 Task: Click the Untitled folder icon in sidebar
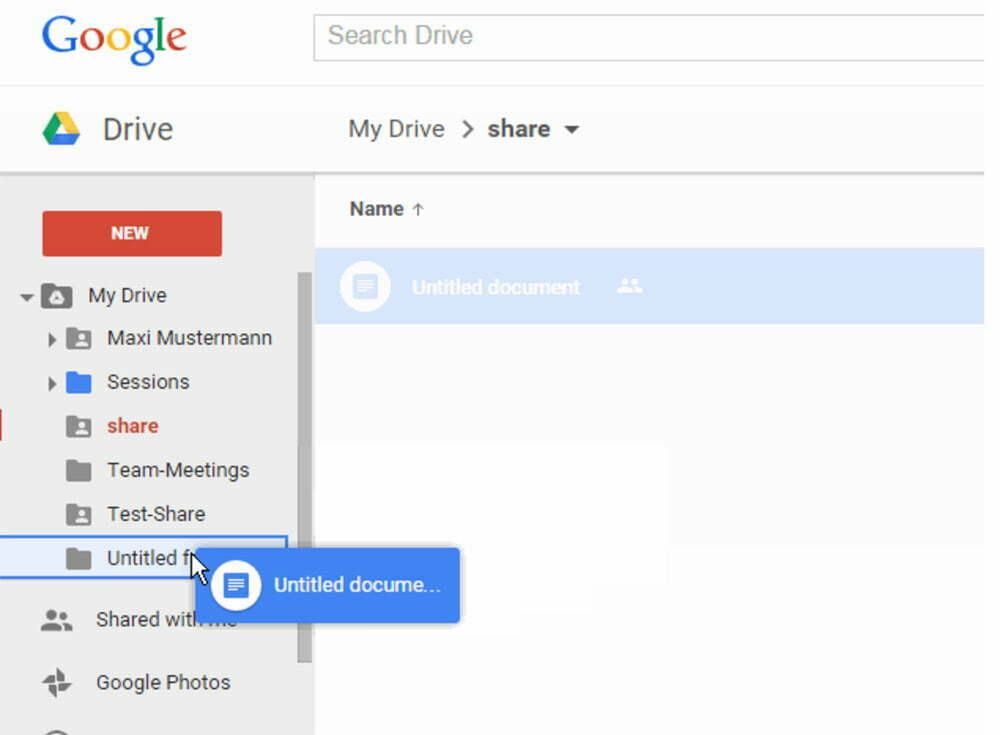pos(79,558)
